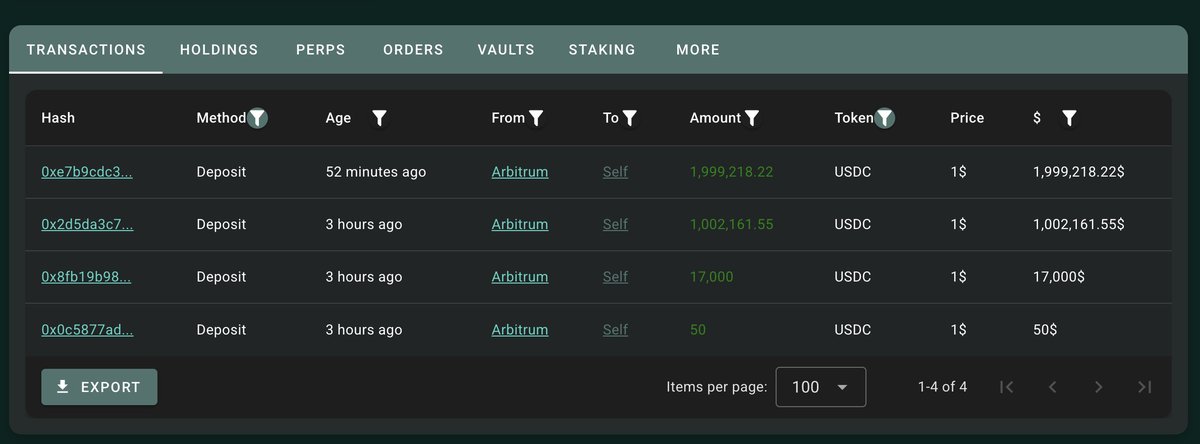This screenshot has width=1200, height=444.
Task: Click the EXPORT button
Action: point(99,387)
